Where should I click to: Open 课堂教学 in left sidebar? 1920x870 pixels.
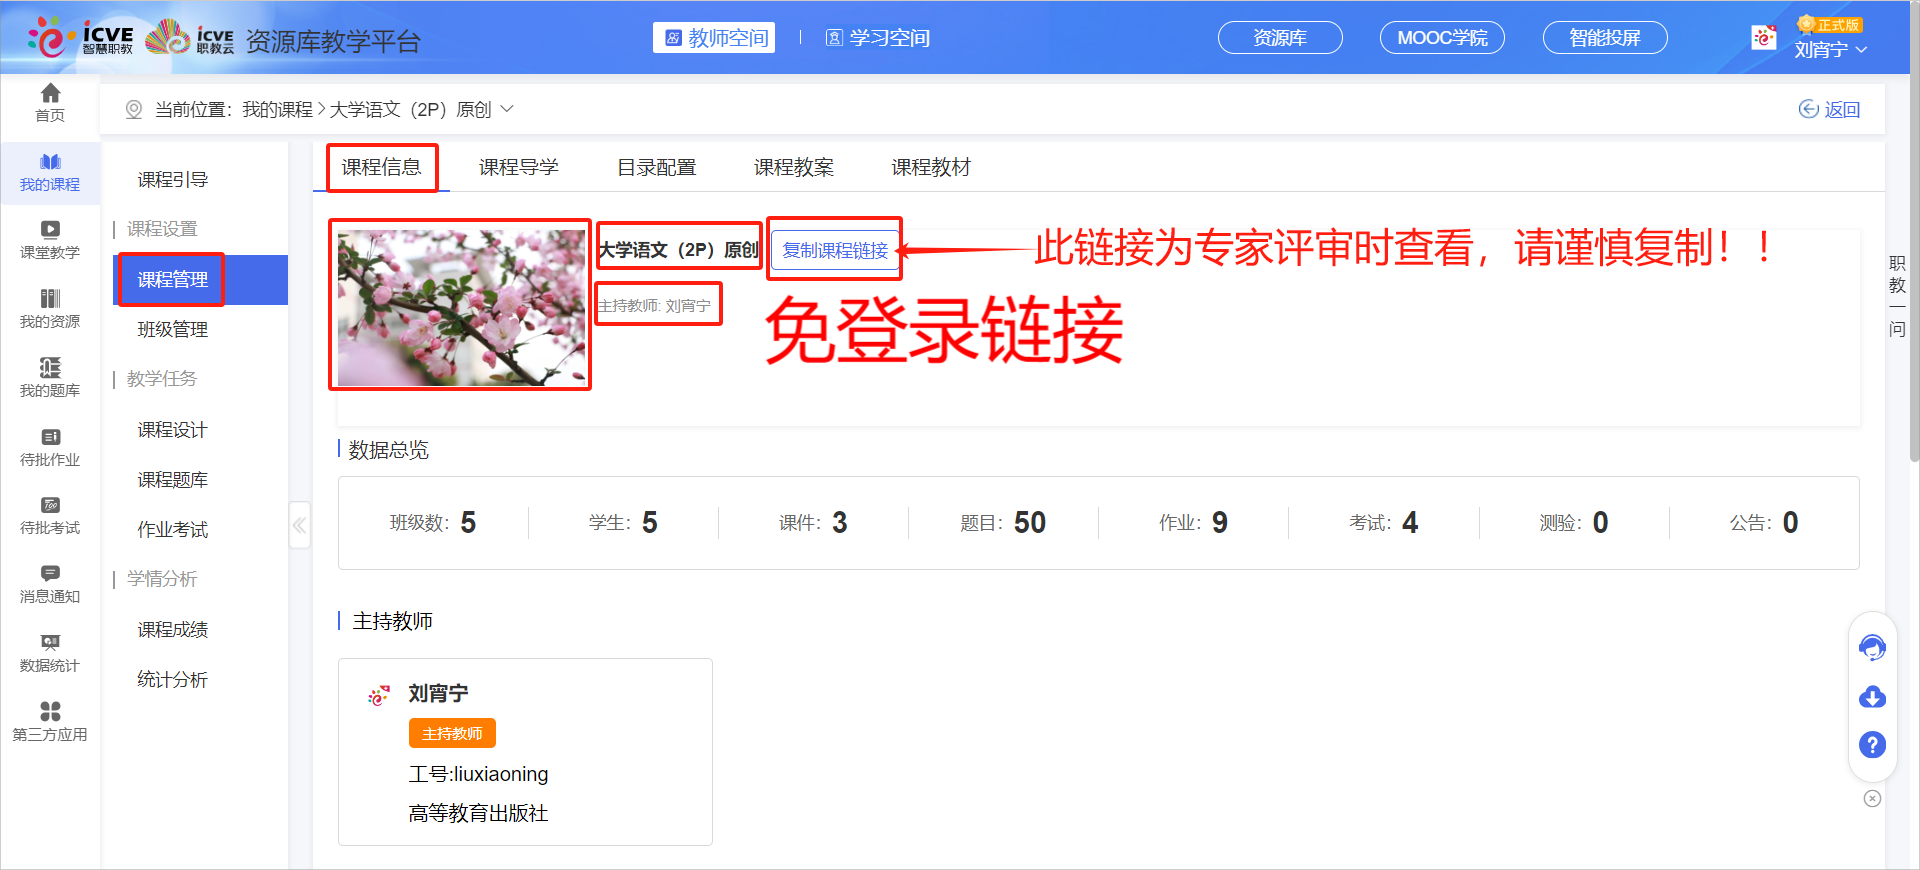pyautogui.click(x=50, y=240)
